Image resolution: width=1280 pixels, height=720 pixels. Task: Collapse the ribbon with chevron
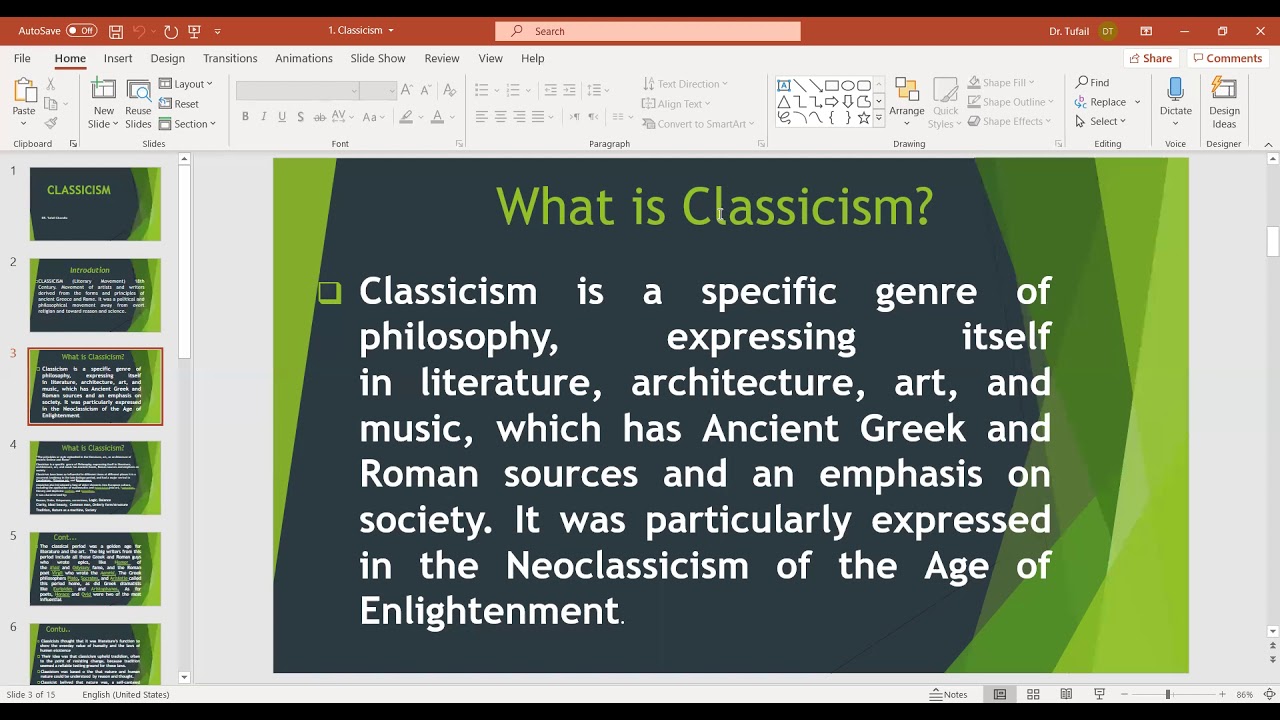1270,144
